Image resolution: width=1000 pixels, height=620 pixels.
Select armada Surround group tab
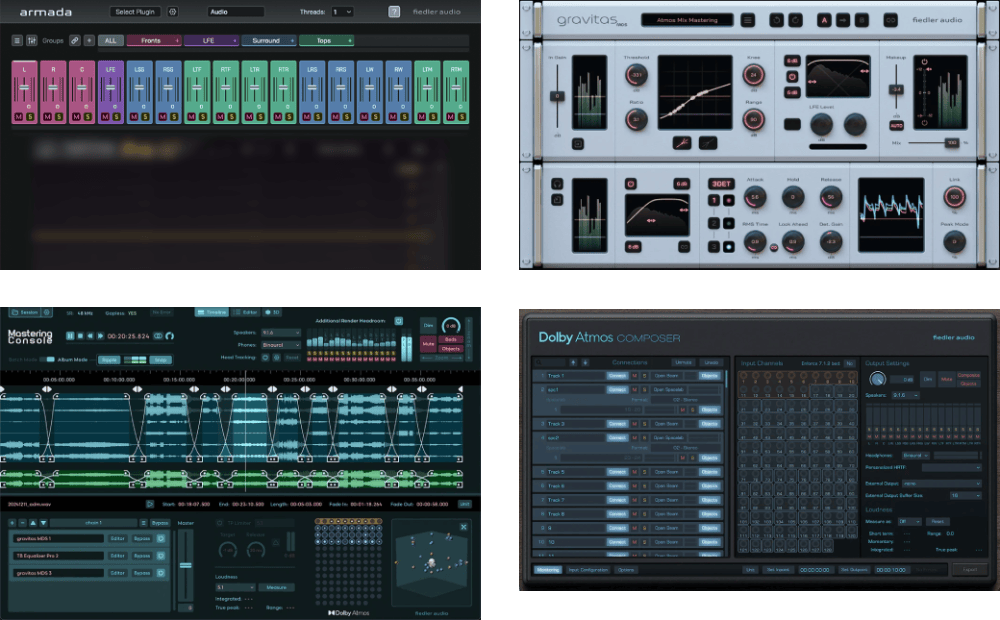tap(269, 40)
